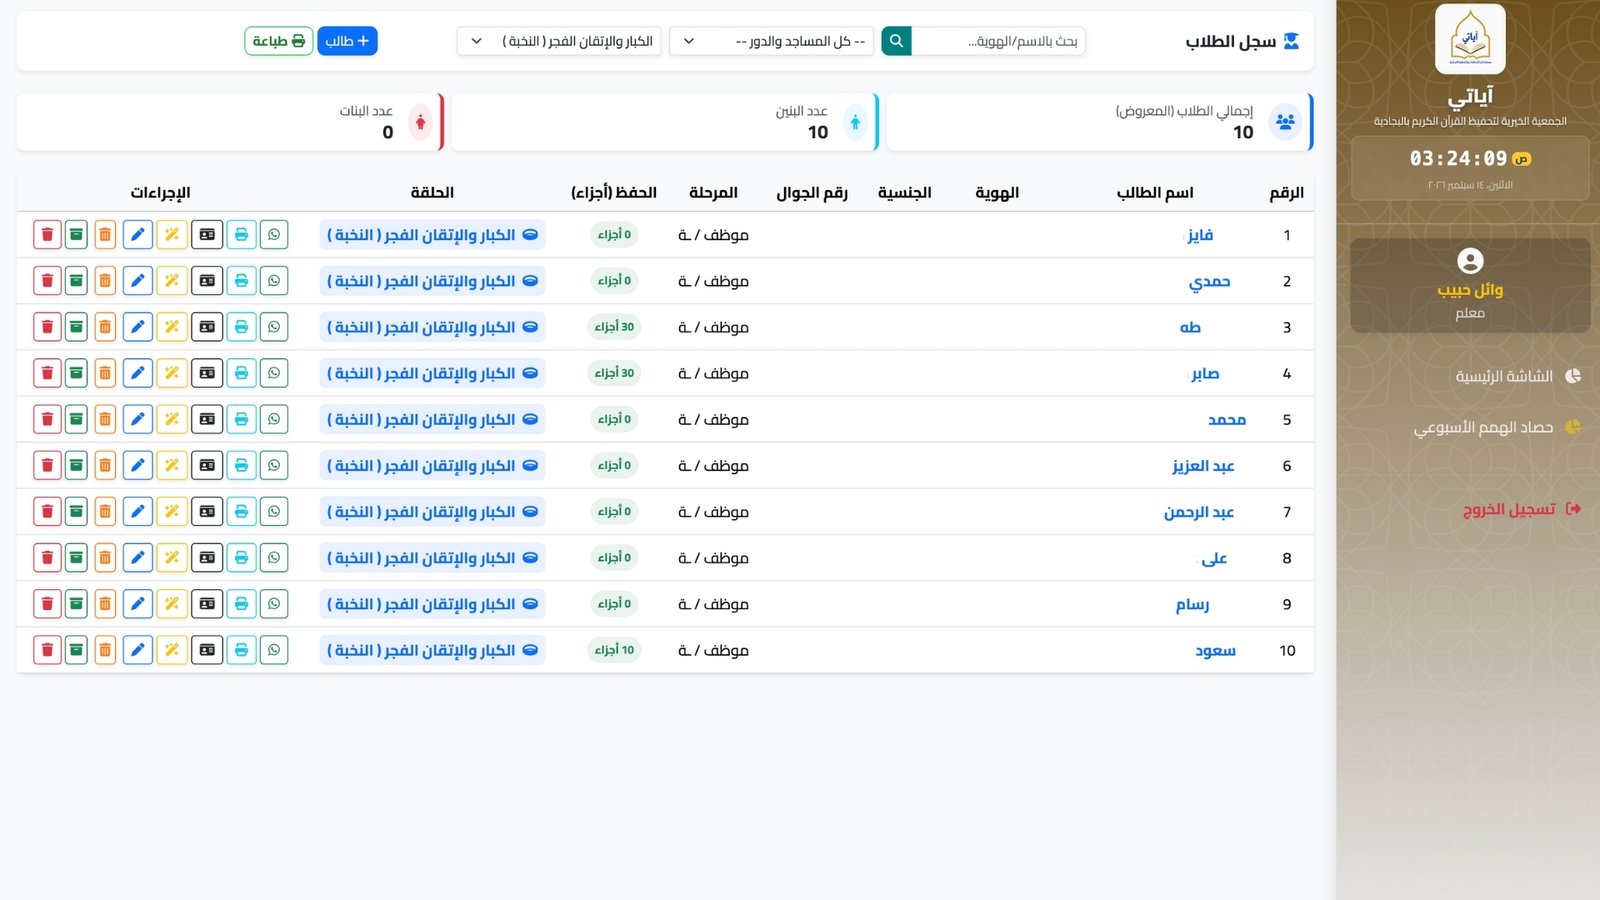
Task: Click the blue edit pencil for محمد
Action: point(138,419)
